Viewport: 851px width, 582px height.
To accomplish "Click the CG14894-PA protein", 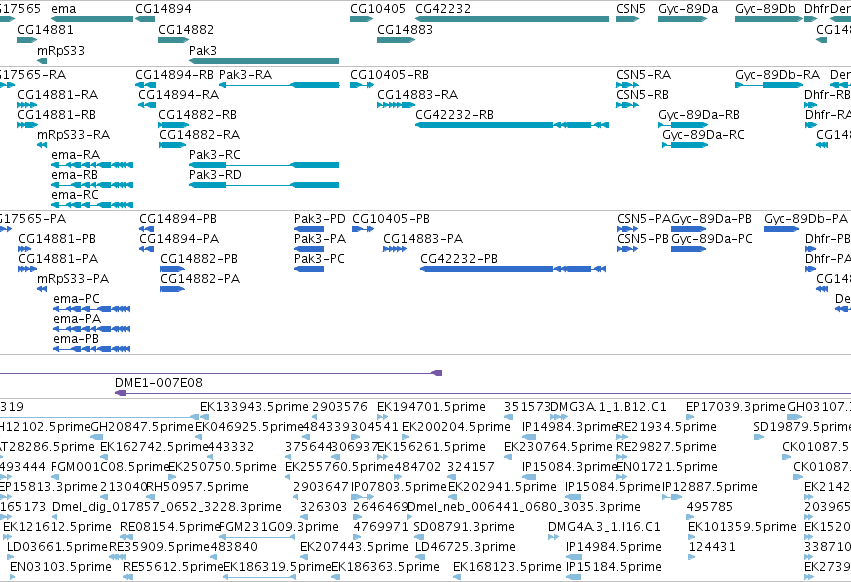I will coord(147,249).
